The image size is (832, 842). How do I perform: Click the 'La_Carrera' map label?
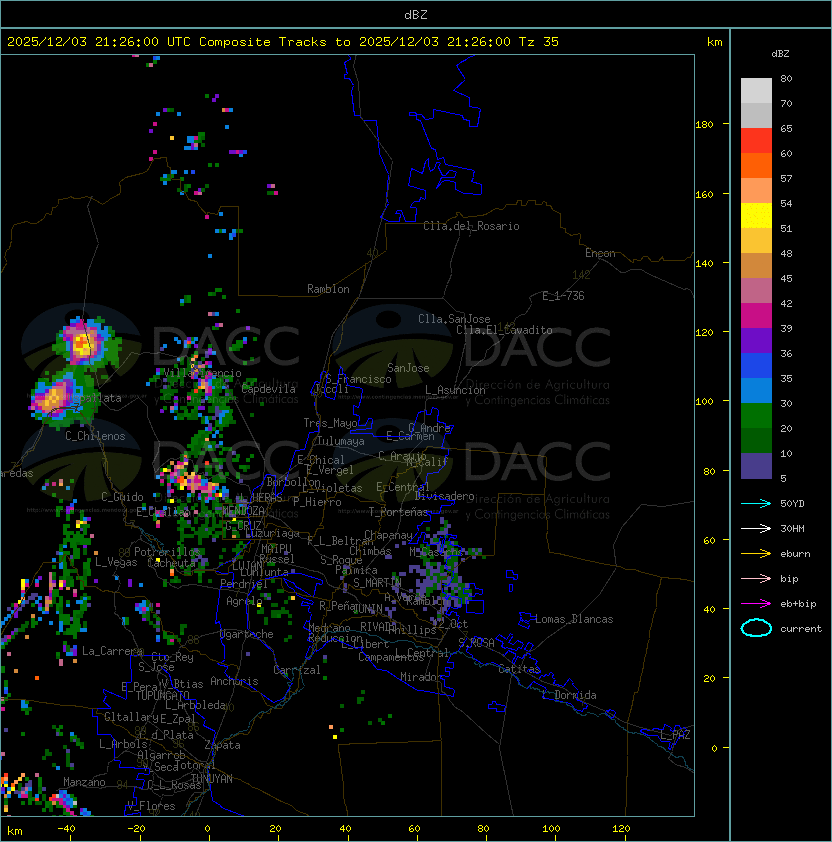112,651
